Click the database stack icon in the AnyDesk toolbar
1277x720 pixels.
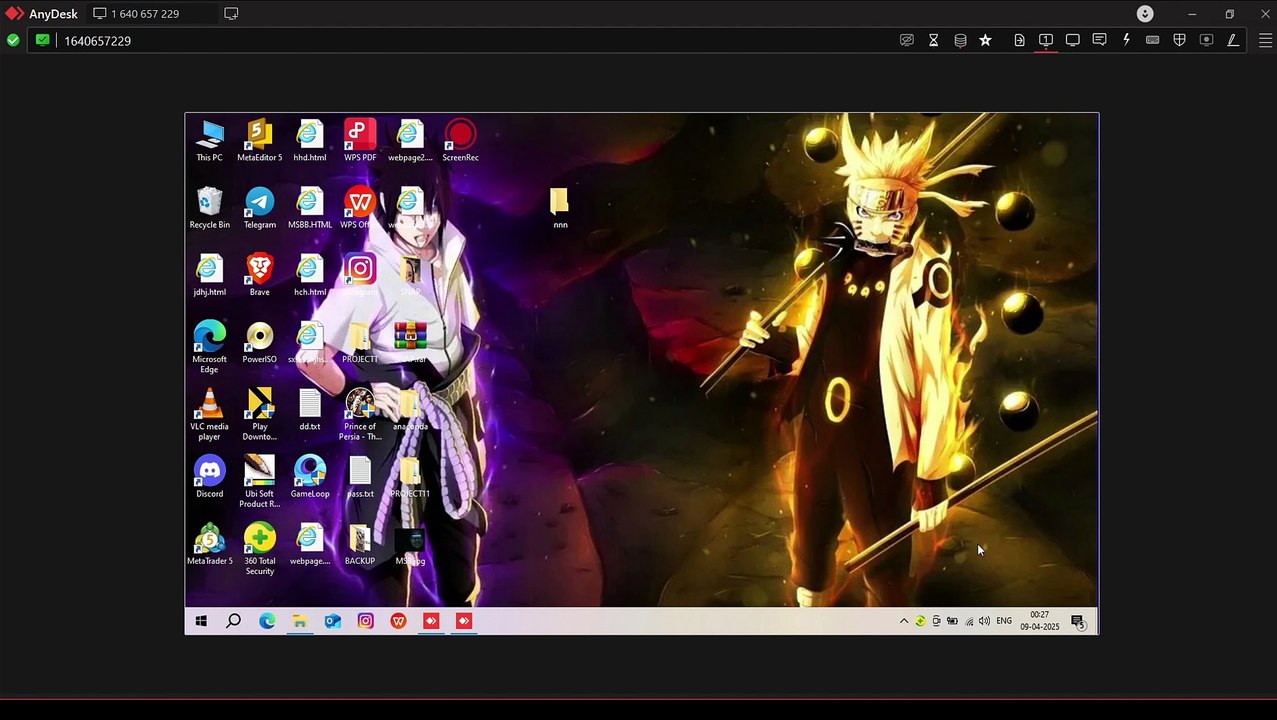[960, 40]
